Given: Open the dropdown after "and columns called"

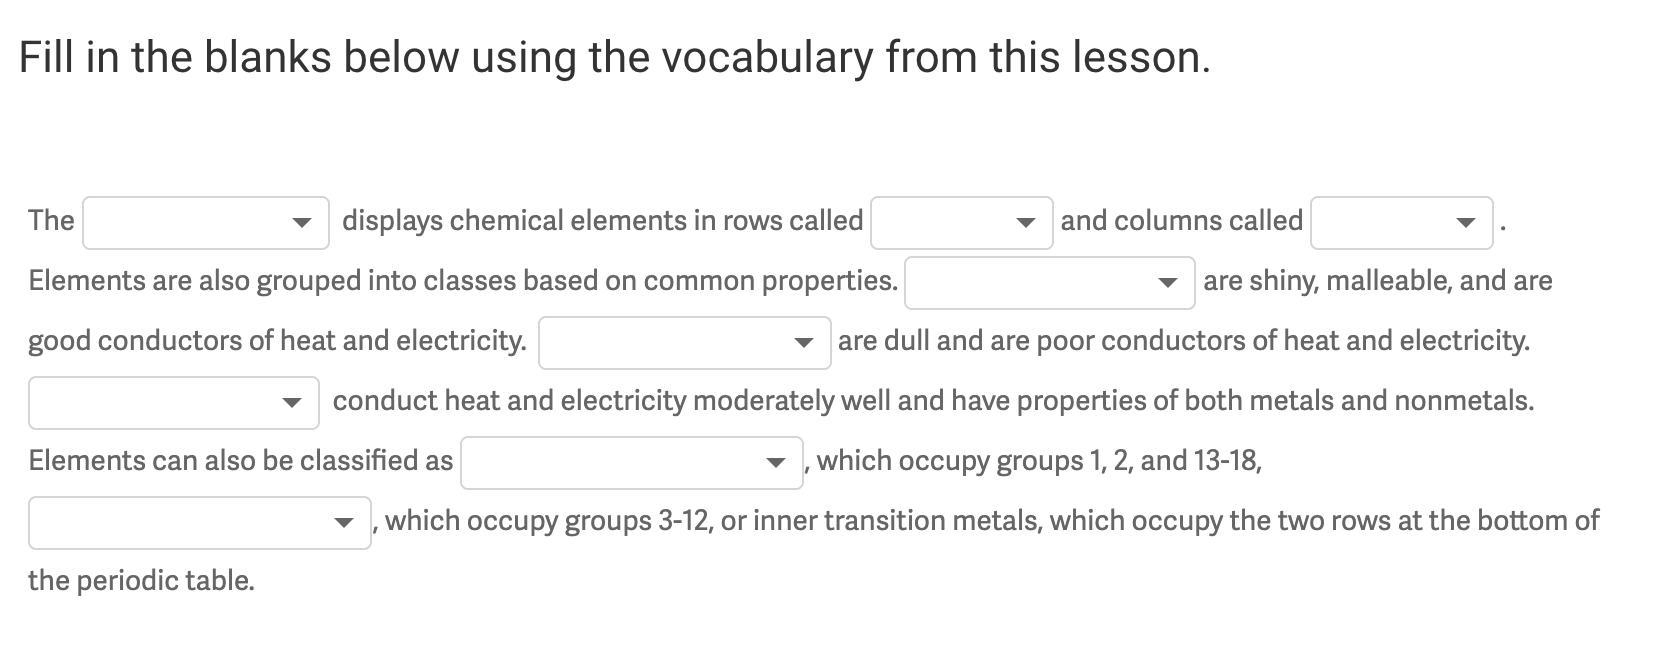Looking at the screenshot, I should click(1402, 223).
